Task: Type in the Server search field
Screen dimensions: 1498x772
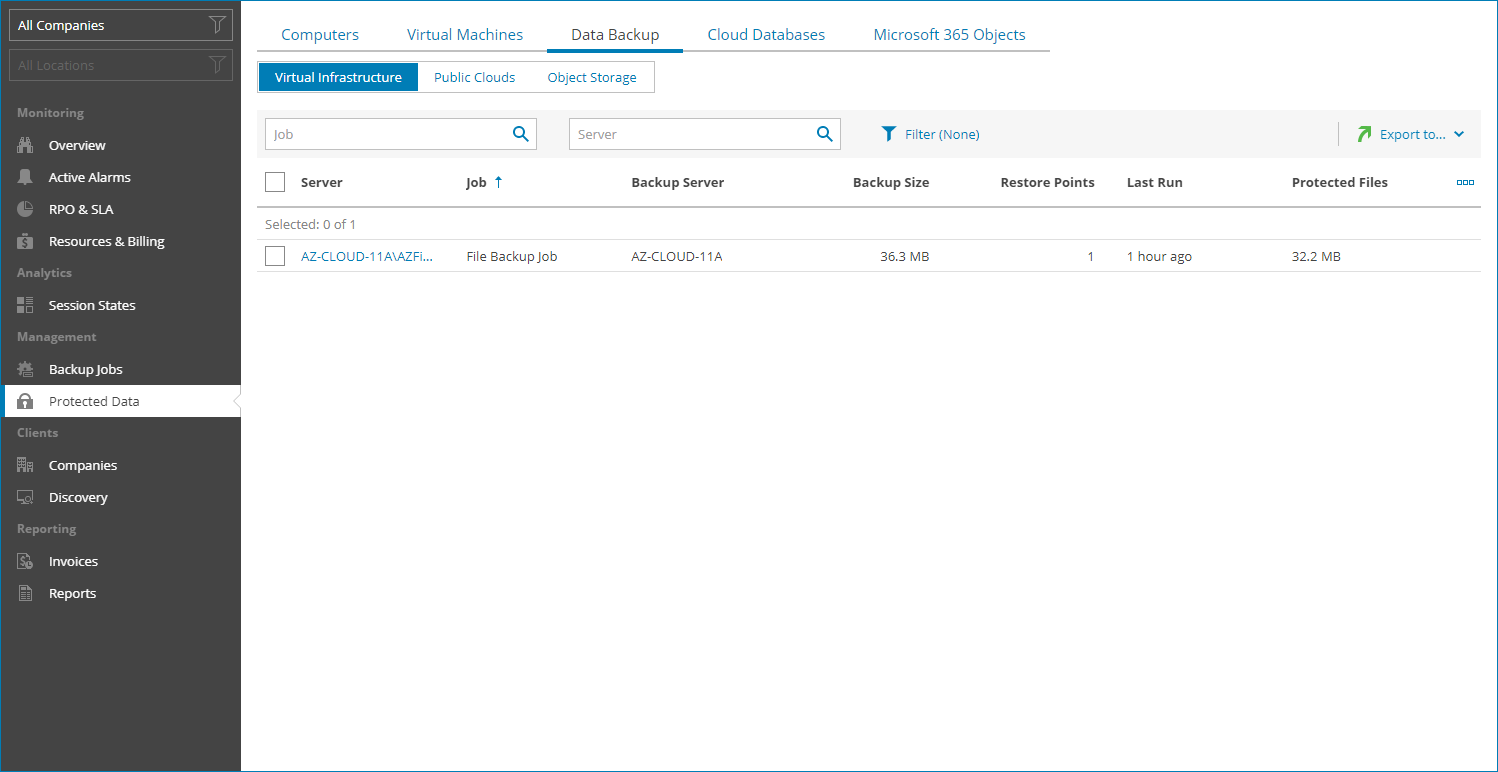Action: point(690,134)
